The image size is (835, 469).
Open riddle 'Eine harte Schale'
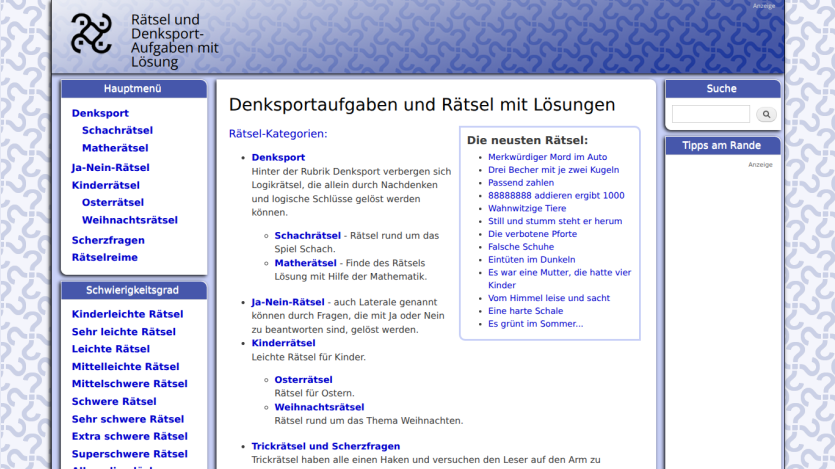coord(525,311)
